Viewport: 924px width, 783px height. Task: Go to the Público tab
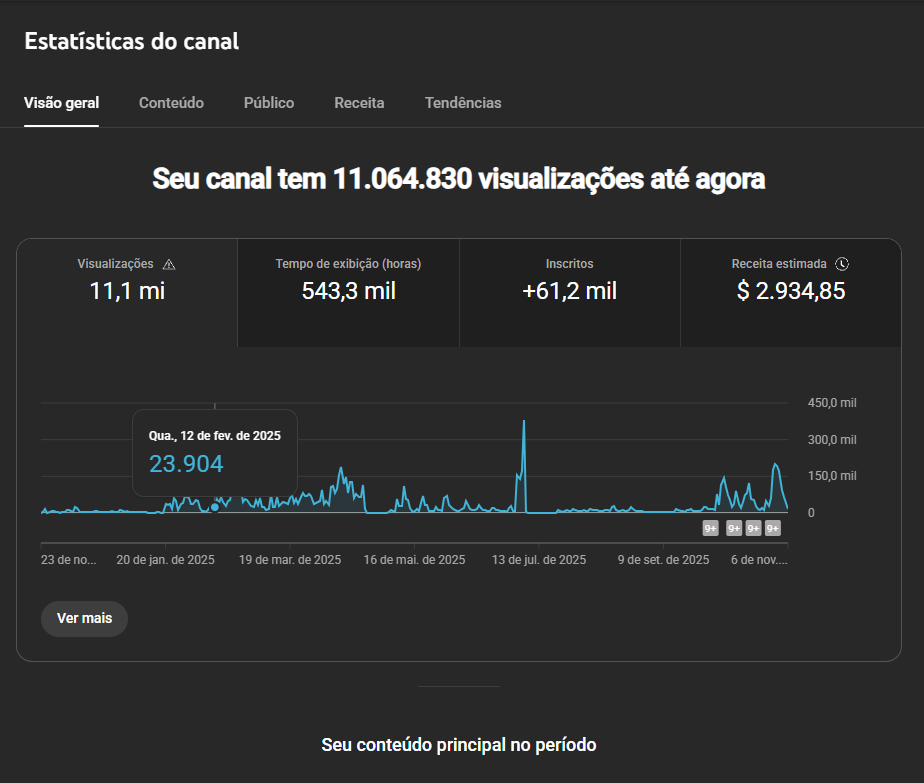point(269,103)
